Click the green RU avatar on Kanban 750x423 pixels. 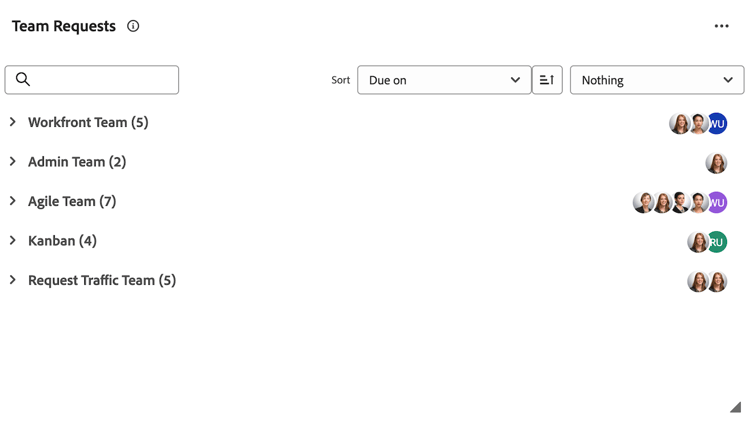point(716,242)
